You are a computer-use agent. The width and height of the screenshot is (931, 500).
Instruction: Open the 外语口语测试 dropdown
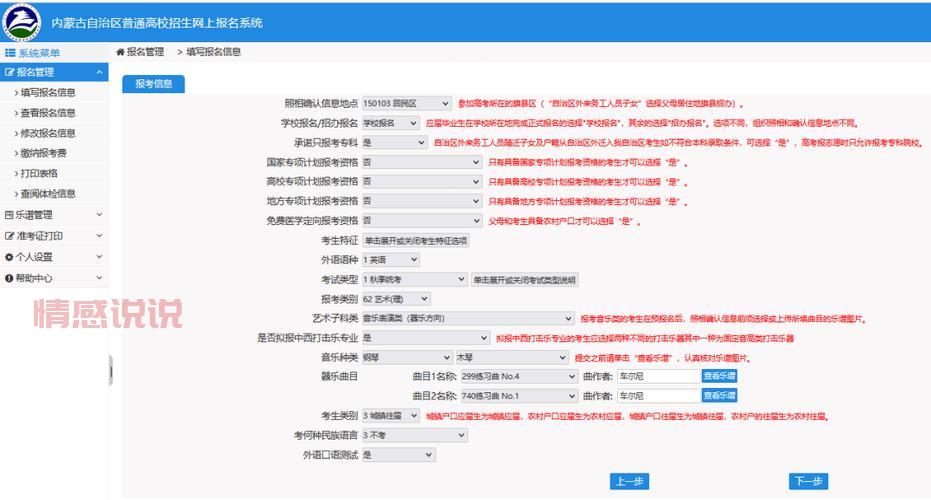point(398,455)
